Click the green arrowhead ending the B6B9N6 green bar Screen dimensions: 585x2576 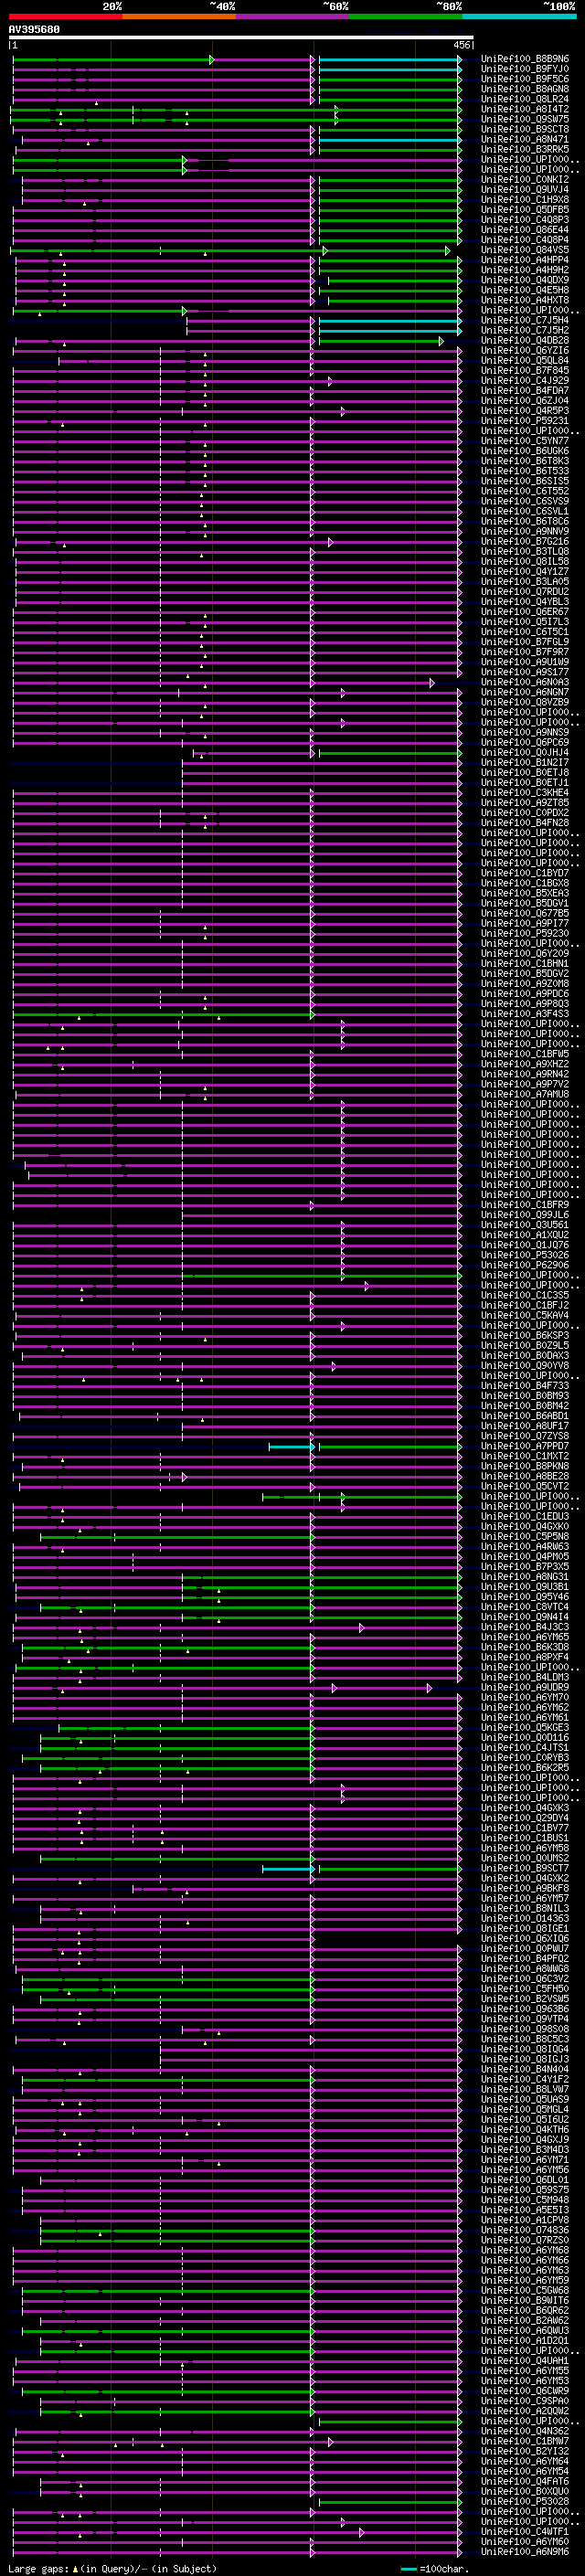211,60
